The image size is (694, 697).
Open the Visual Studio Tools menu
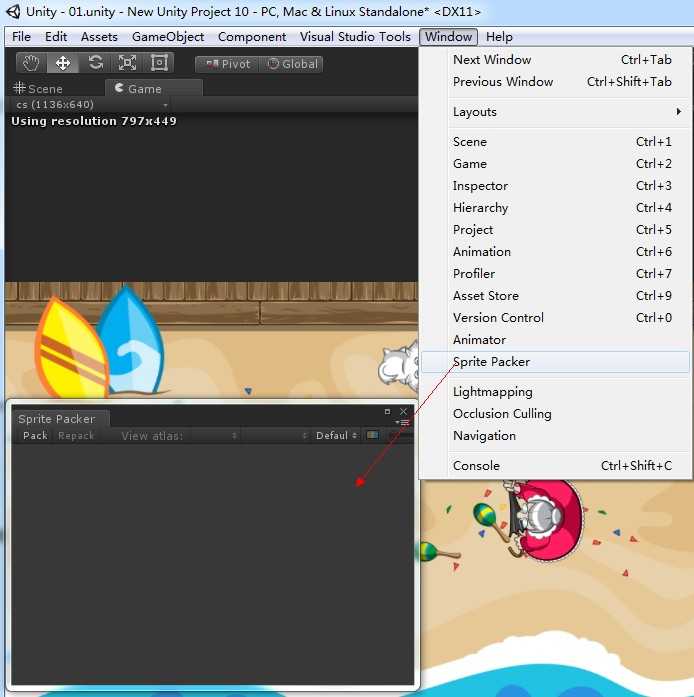355,36
